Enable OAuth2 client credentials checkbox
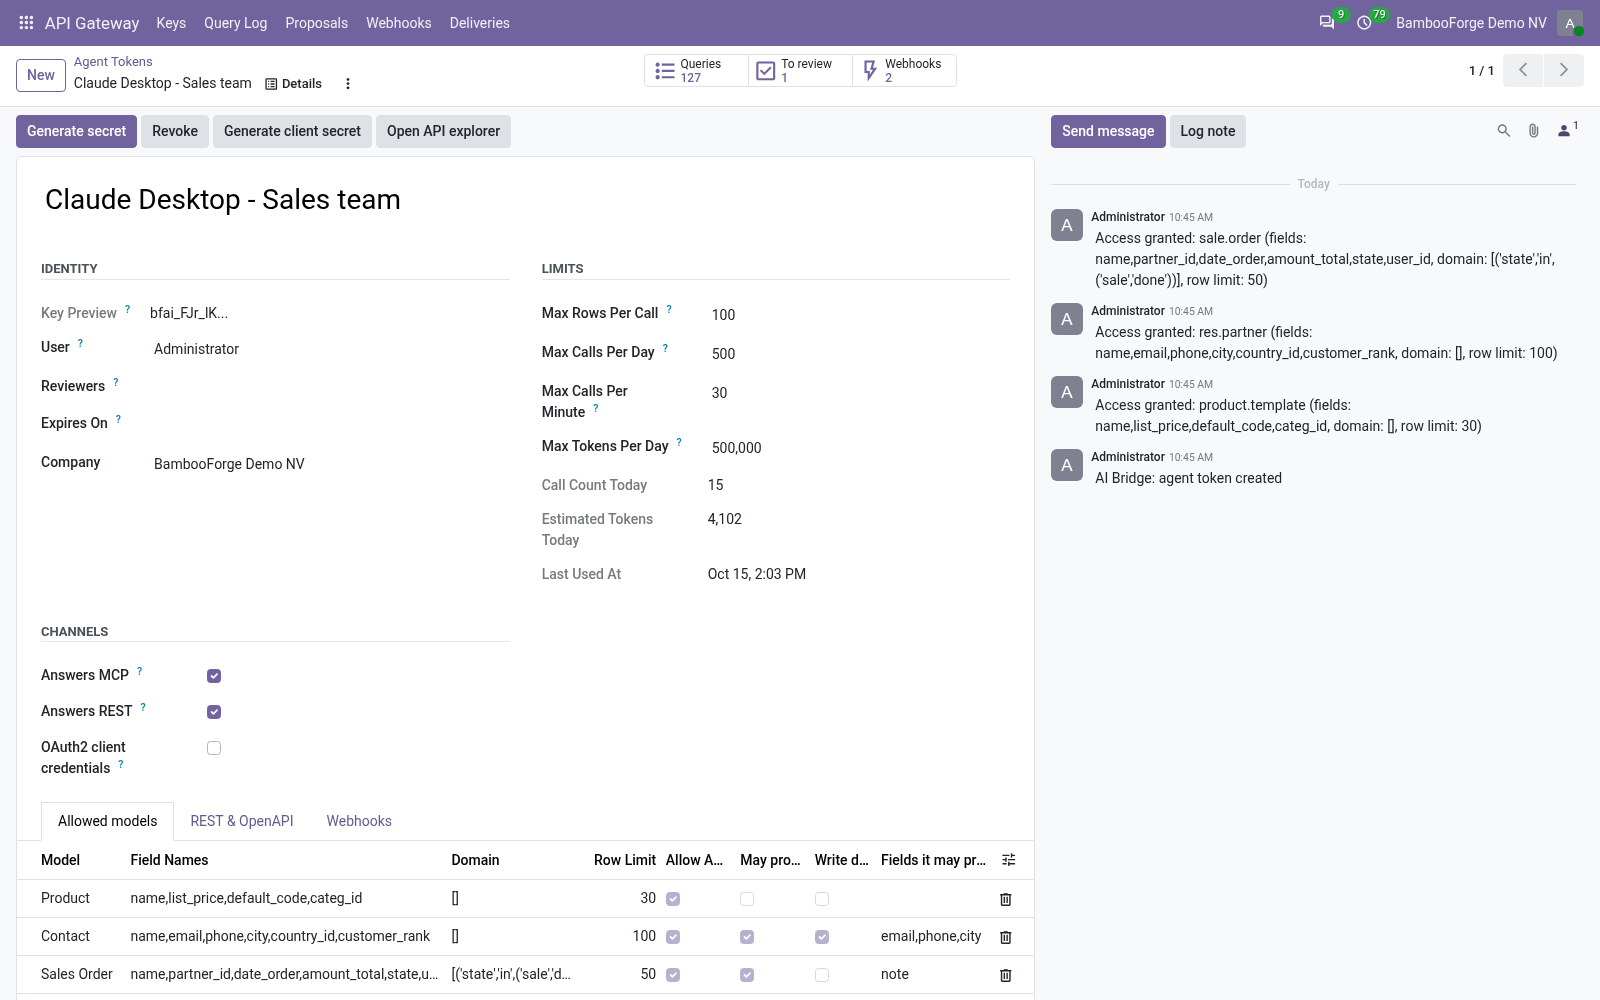This screenshot has width=1600, height=1000. [x=214, y=748]
